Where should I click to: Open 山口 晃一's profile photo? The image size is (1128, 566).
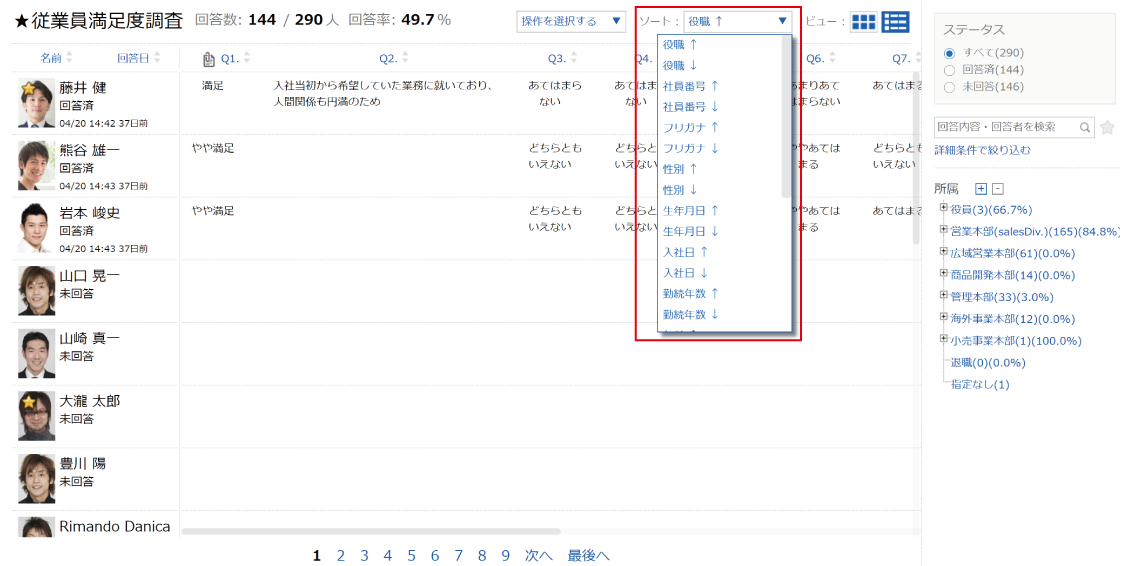pos(36,291)
